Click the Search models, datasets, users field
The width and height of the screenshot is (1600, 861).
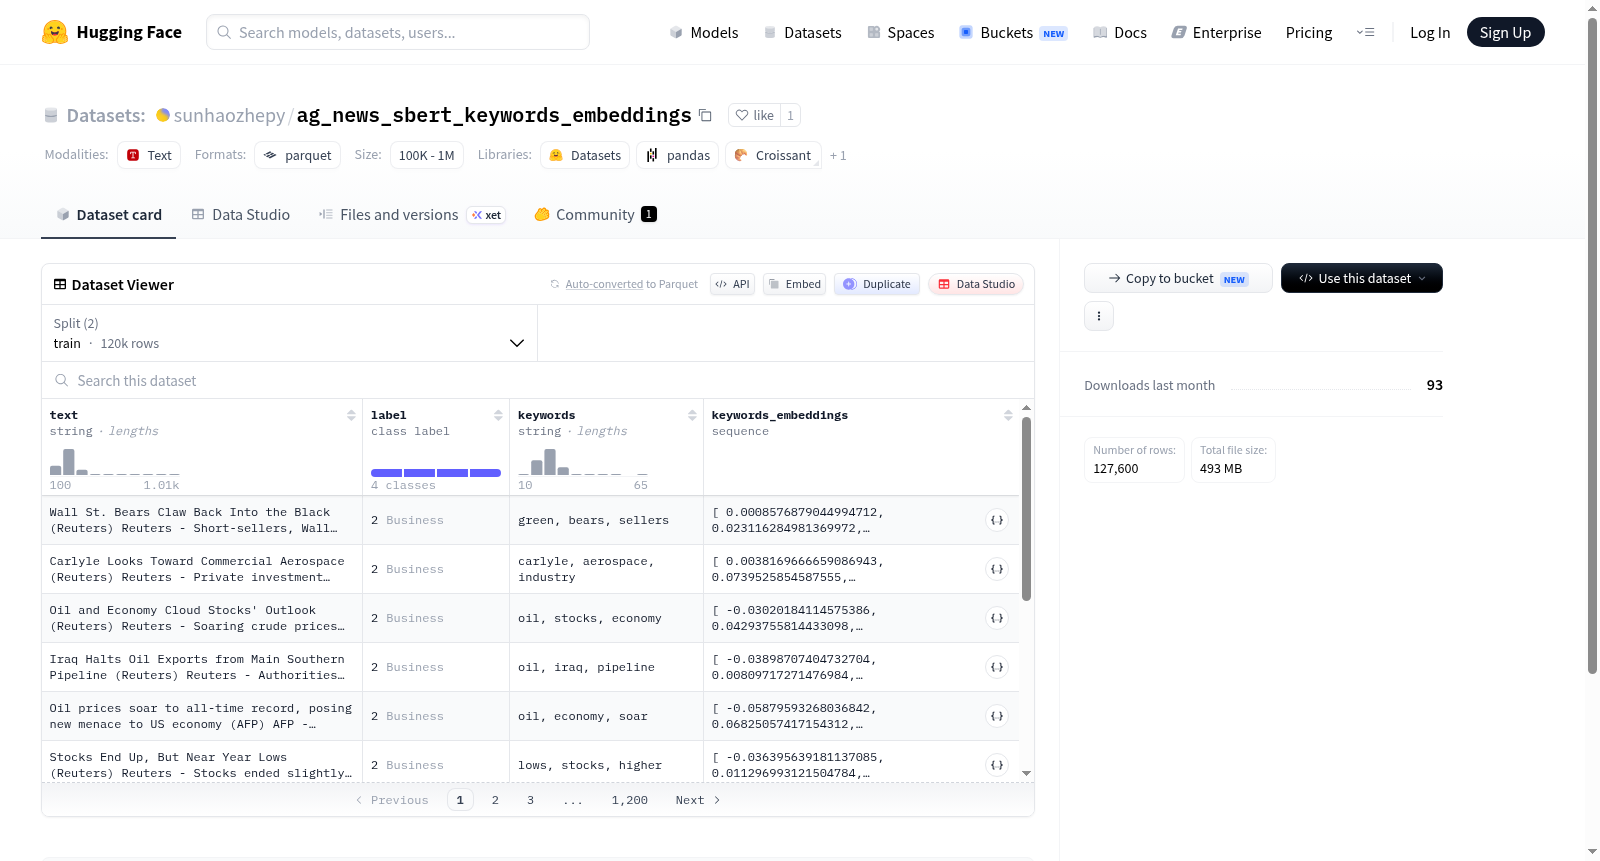[398, 32]
